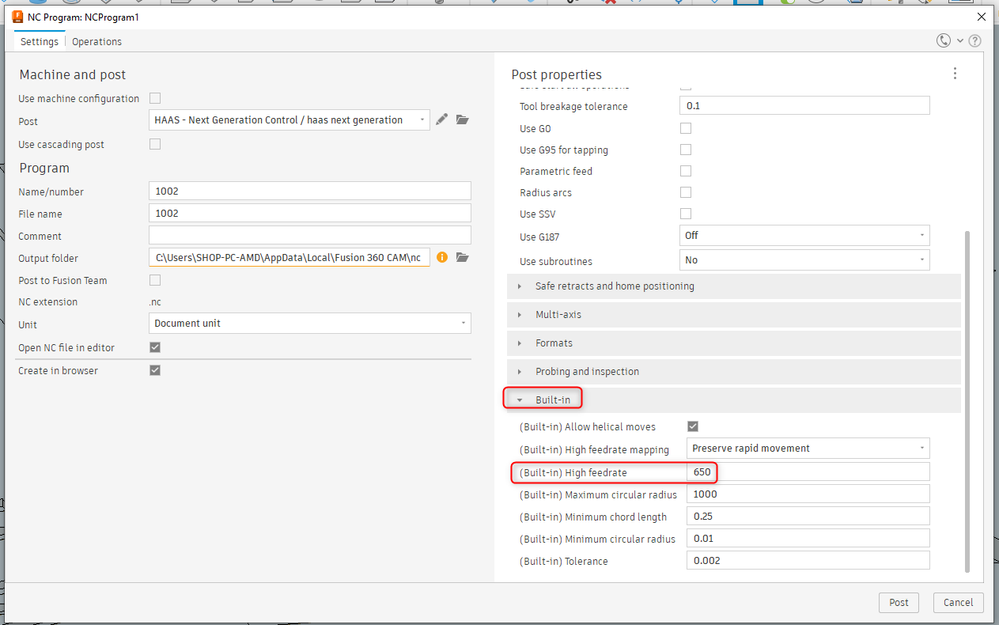999x625 pixels.
Task: Click the Output folder path field
Action: (289, 257)
